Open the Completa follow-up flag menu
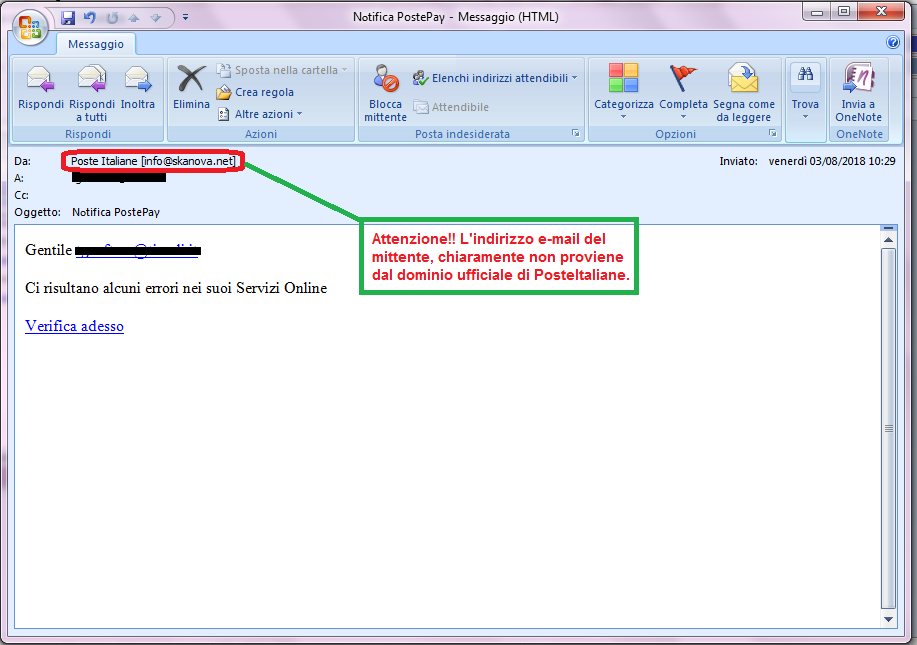 pos(683,92)
